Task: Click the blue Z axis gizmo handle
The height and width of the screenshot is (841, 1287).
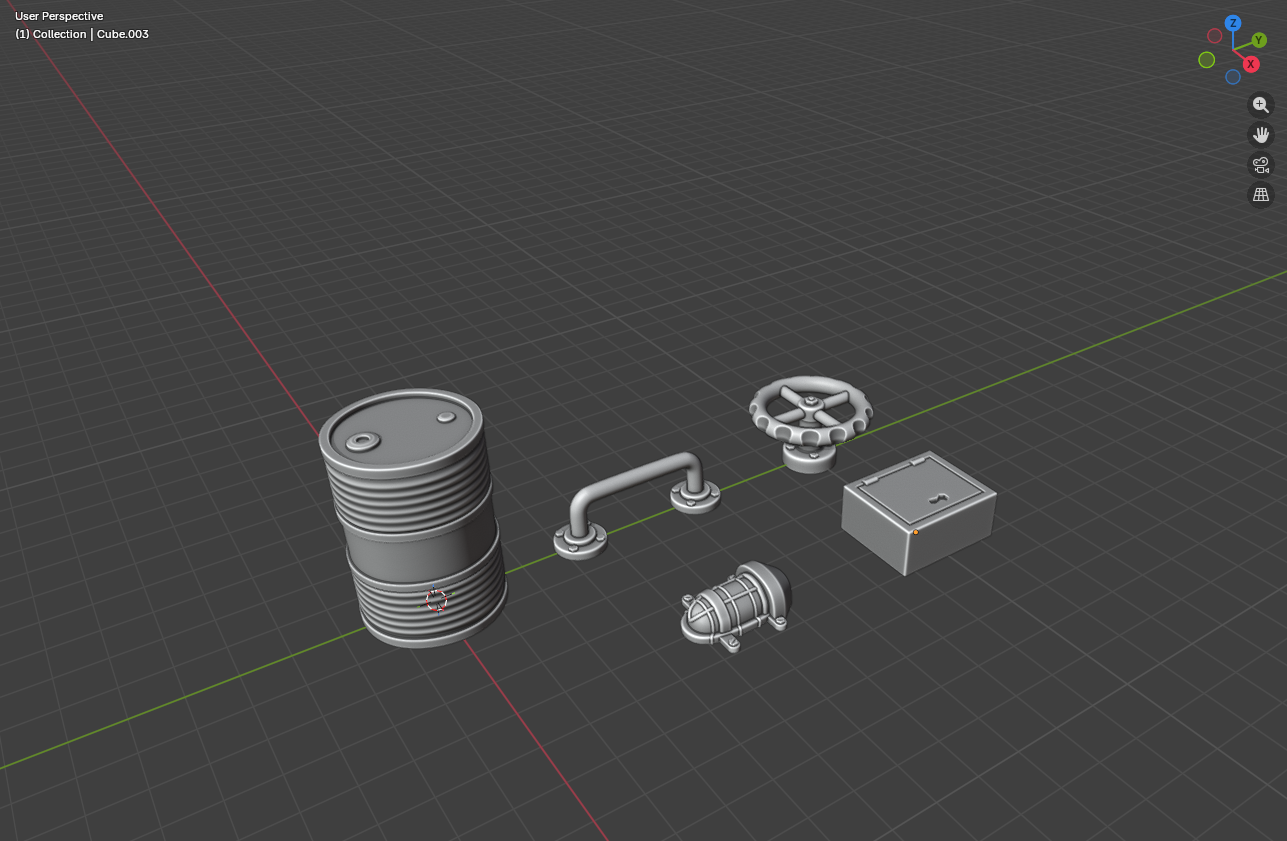Action: pos(1233,23)
